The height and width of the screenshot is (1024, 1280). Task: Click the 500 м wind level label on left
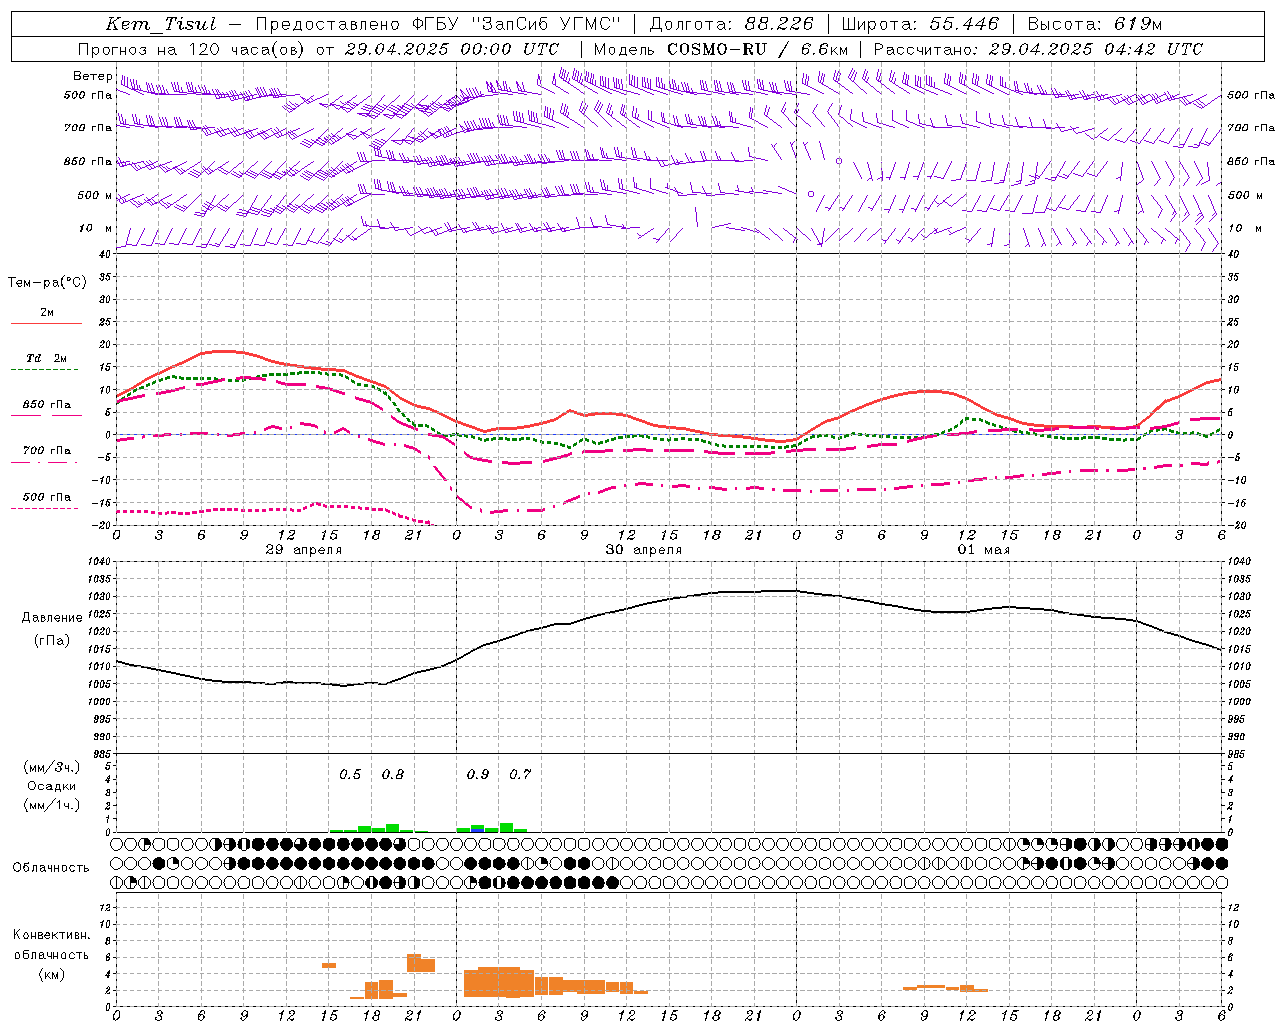(95, 195)
